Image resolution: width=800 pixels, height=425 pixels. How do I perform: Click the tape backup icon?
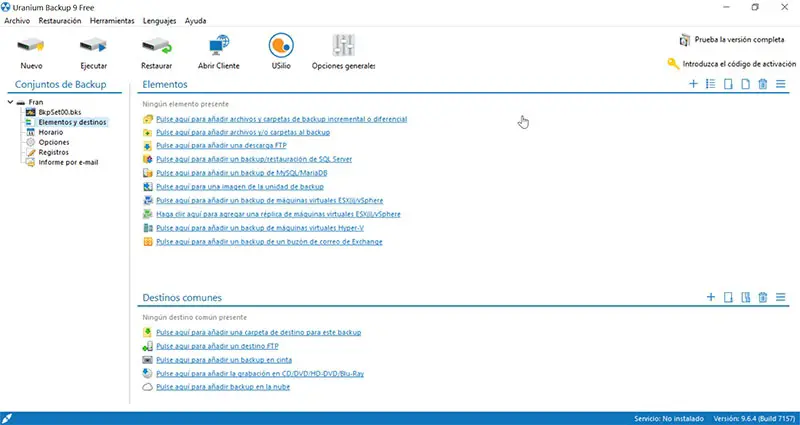coord(148,360)
